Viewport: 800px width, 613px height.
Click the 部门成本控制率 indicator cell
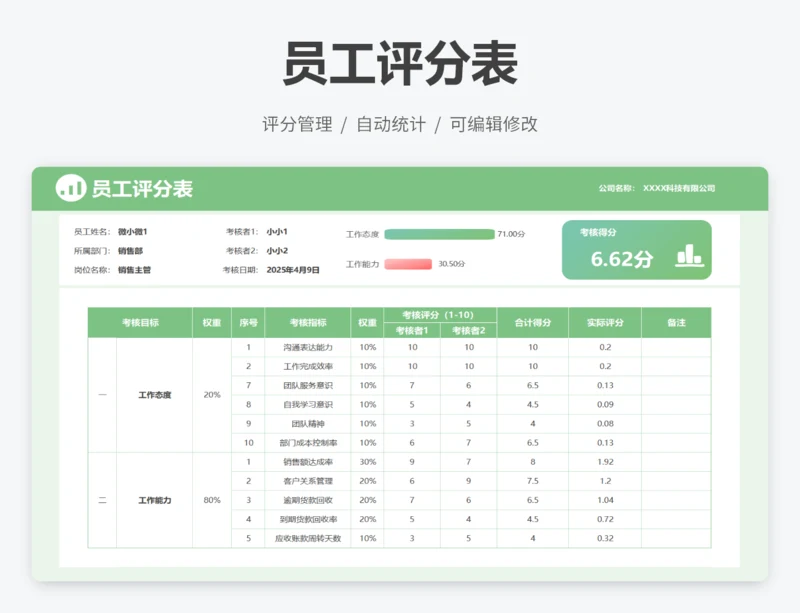[308, 443]
